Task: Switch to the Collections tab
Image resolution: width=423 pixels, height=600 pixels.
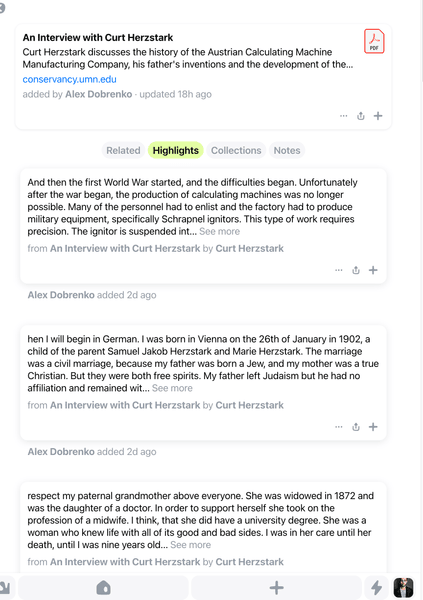Action: coord(236,150)
